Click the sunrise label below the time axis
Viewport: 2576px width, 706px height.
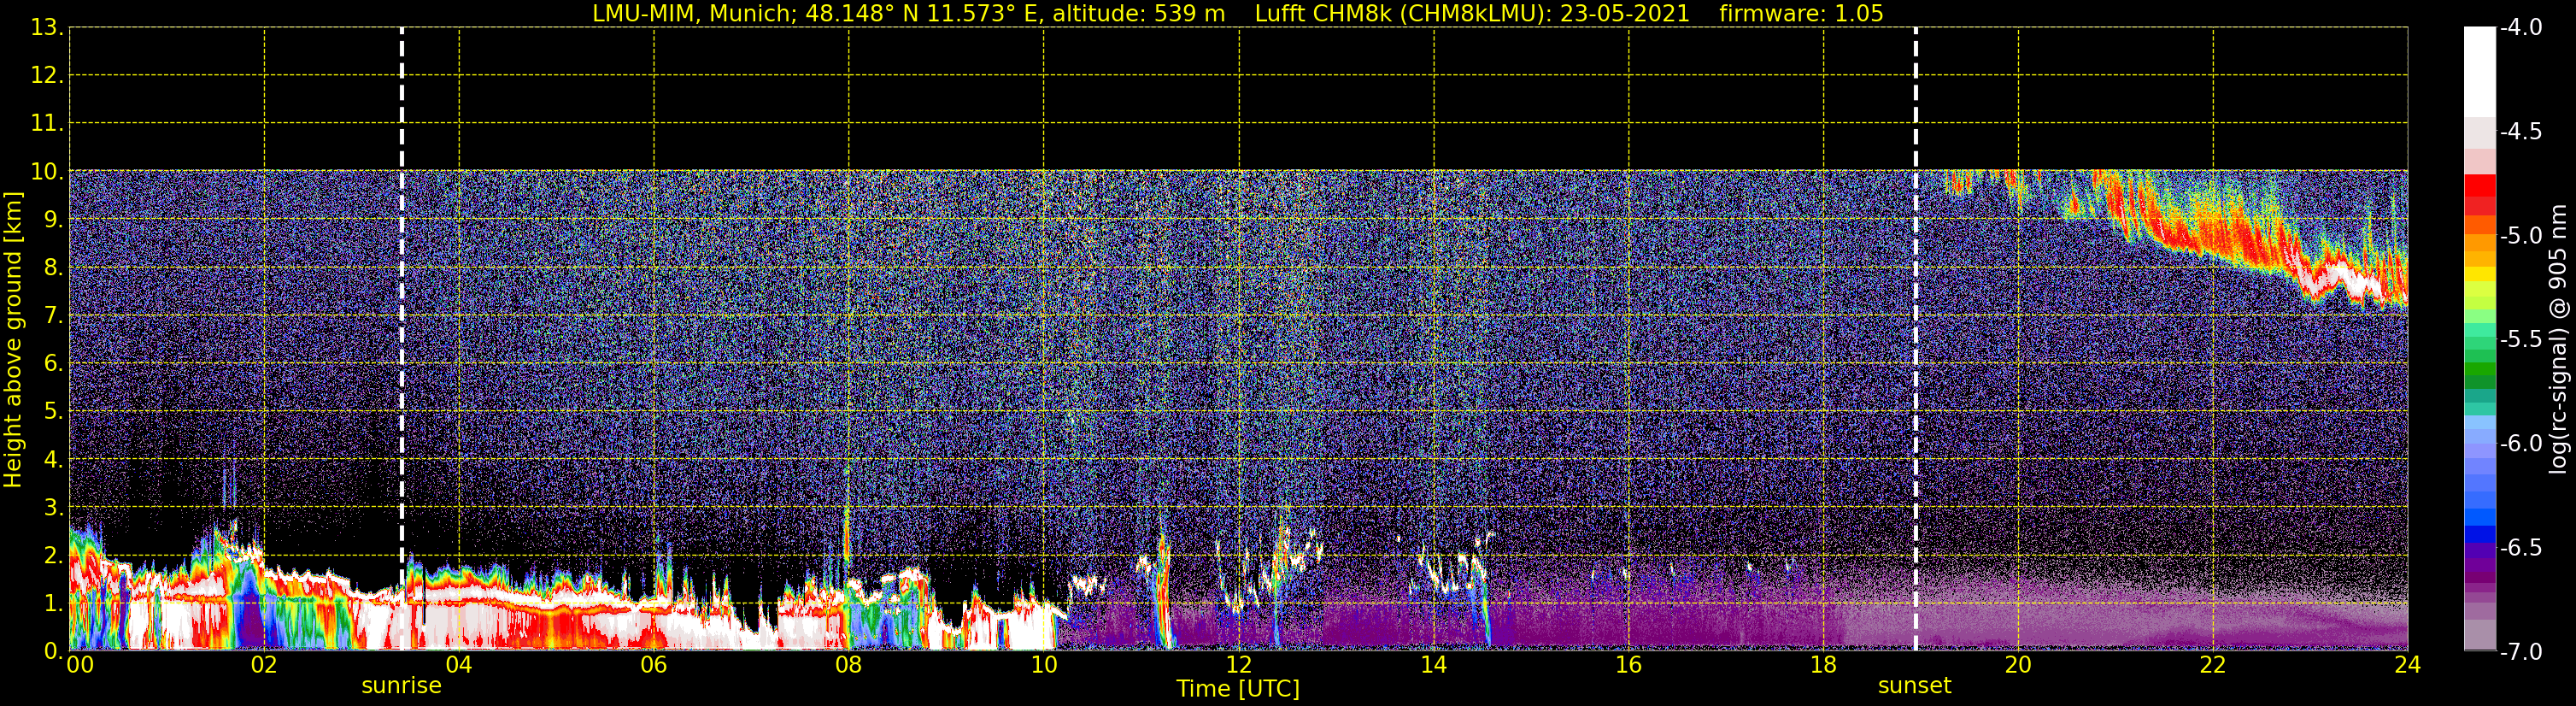[401, 686]
